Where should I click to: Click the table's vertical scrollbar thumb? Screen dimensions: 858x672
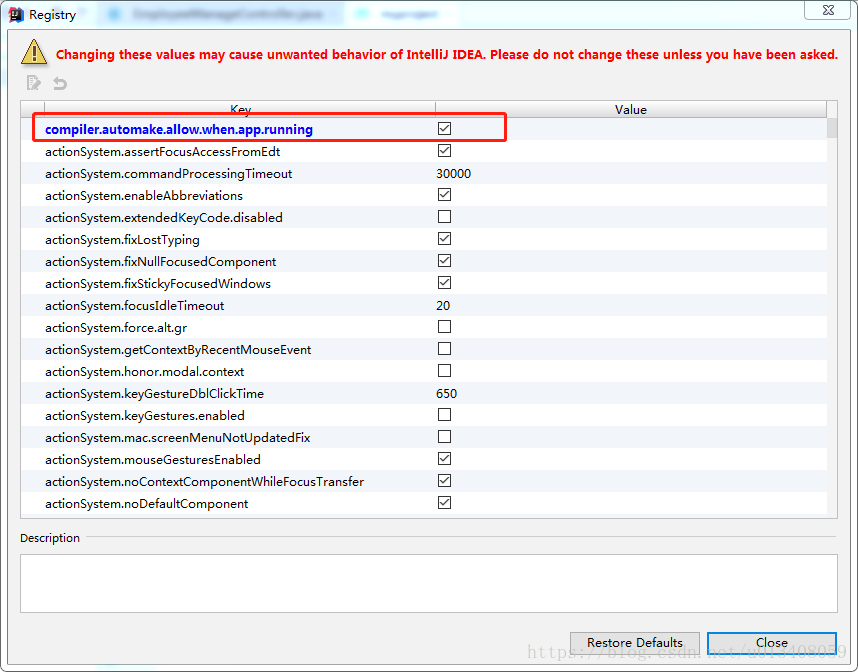832,128
